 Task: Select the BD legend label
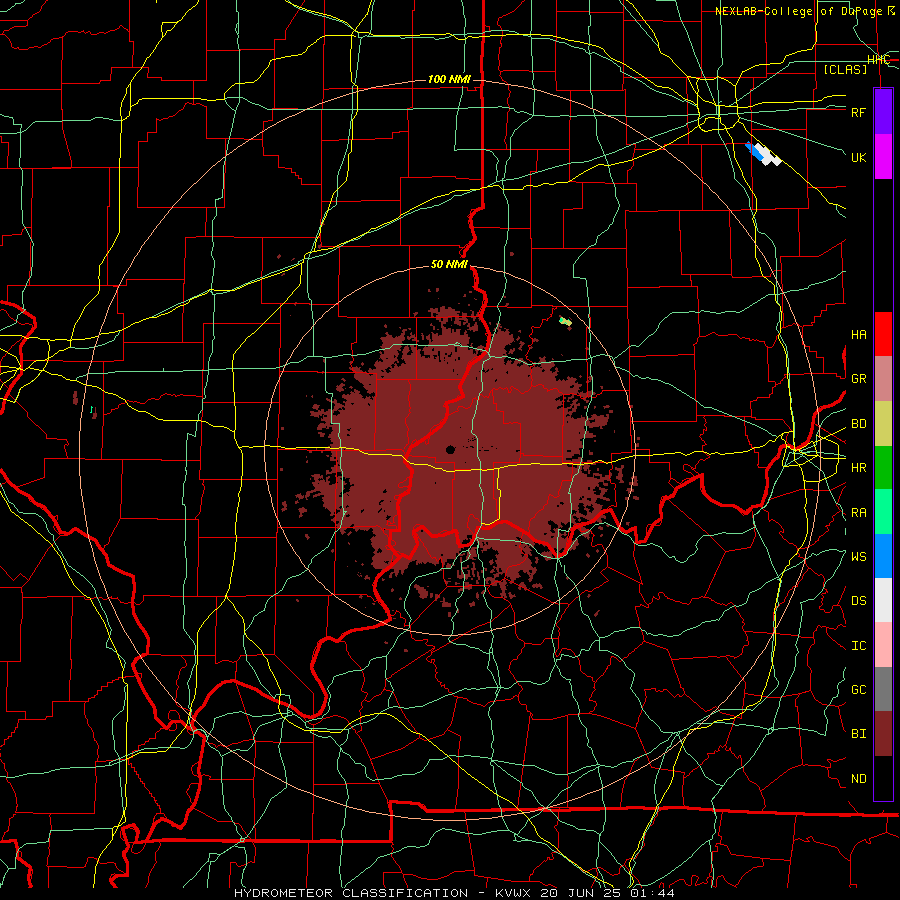[x=858, y=424]
